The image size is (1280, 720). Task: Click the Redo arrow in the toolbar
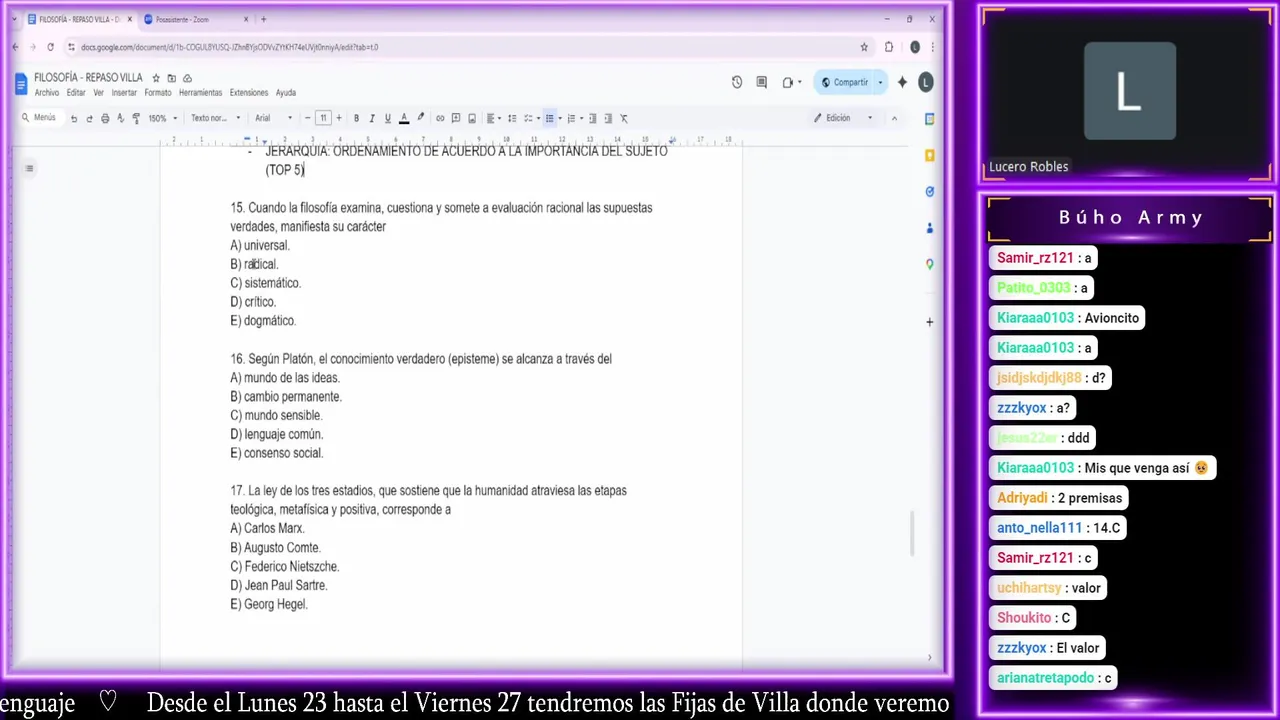tap(89, 118)
